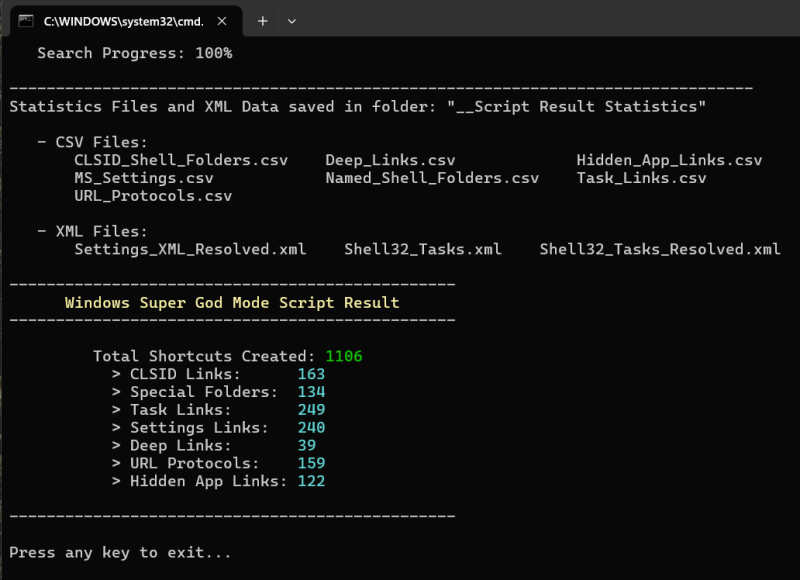Viewport: 800px width, 580px height.
Task: Click the total shortcuts value 1106
Action: (x=344, y=356)
